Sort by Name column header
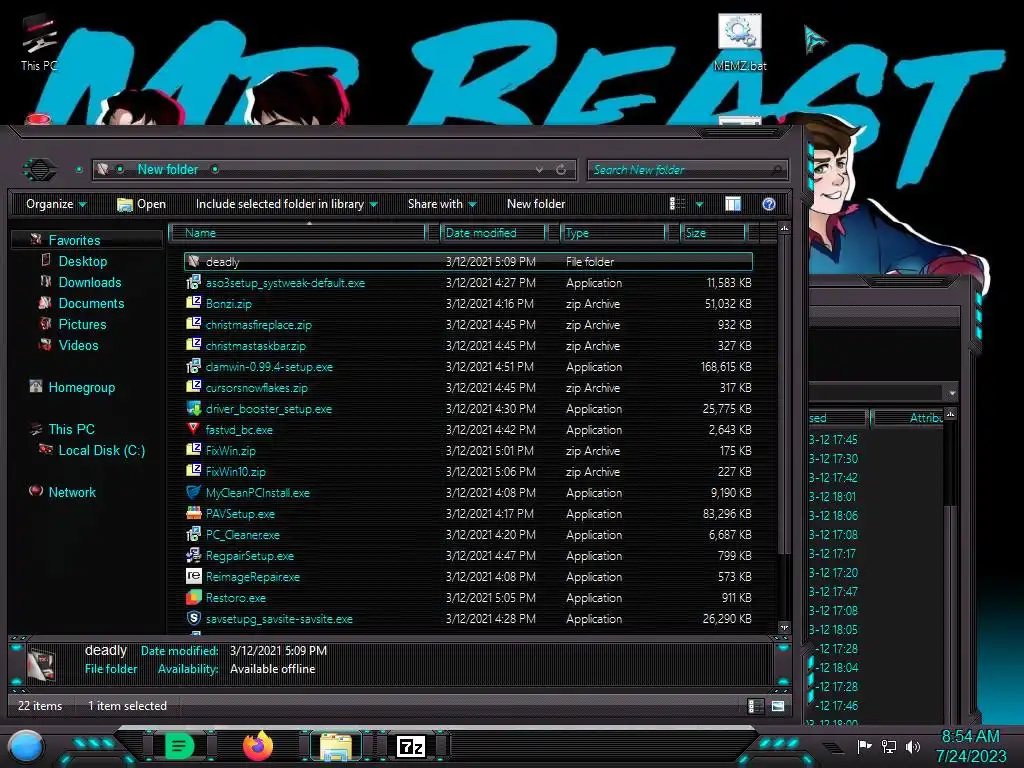The height and width of the screenshot is (768, 1024). tap(298, 232)
